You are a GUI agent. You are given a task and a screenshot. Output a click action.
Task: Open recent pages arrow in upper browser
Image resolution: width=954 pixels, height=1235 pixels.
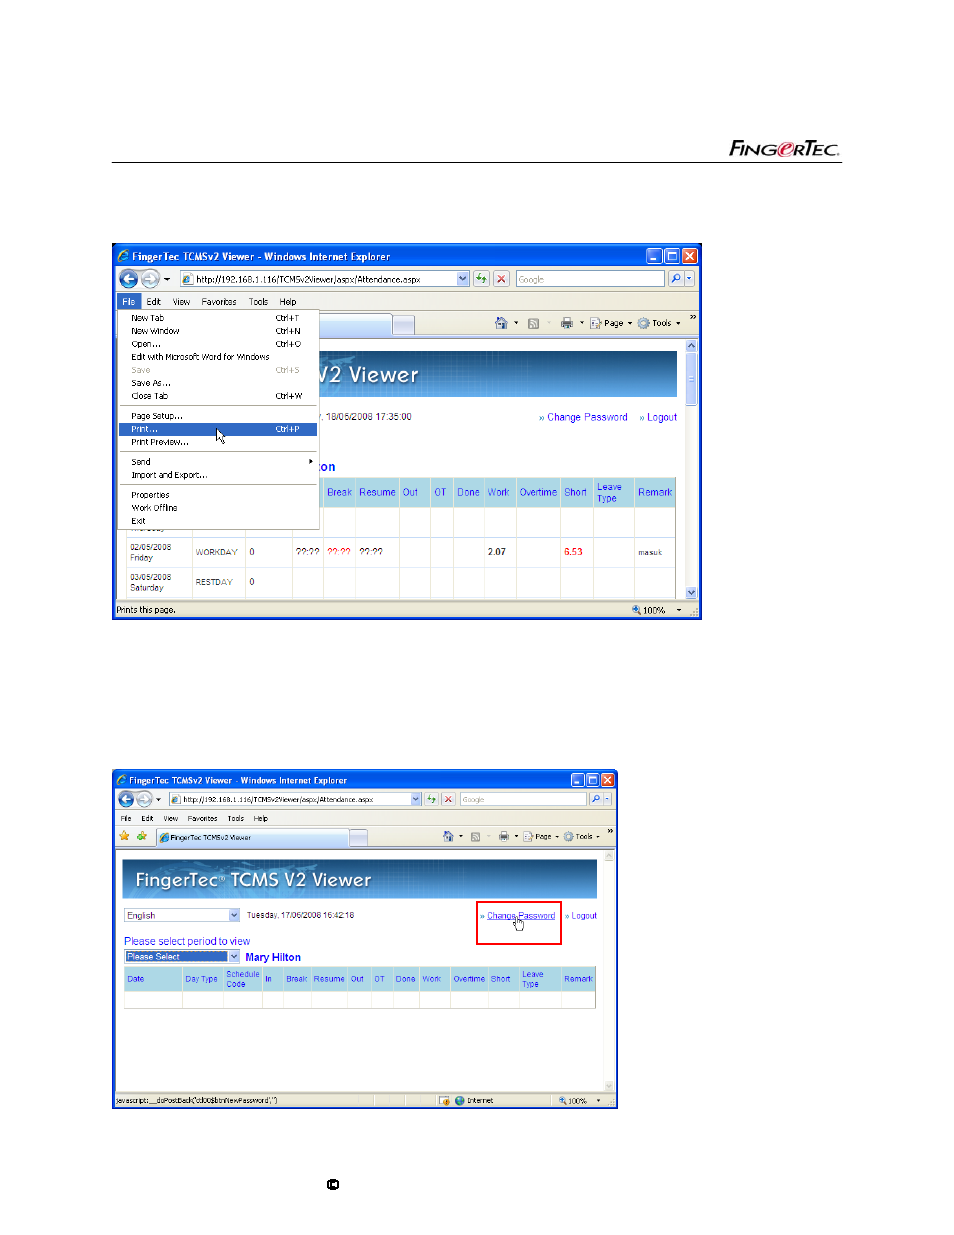click(167, 279)
